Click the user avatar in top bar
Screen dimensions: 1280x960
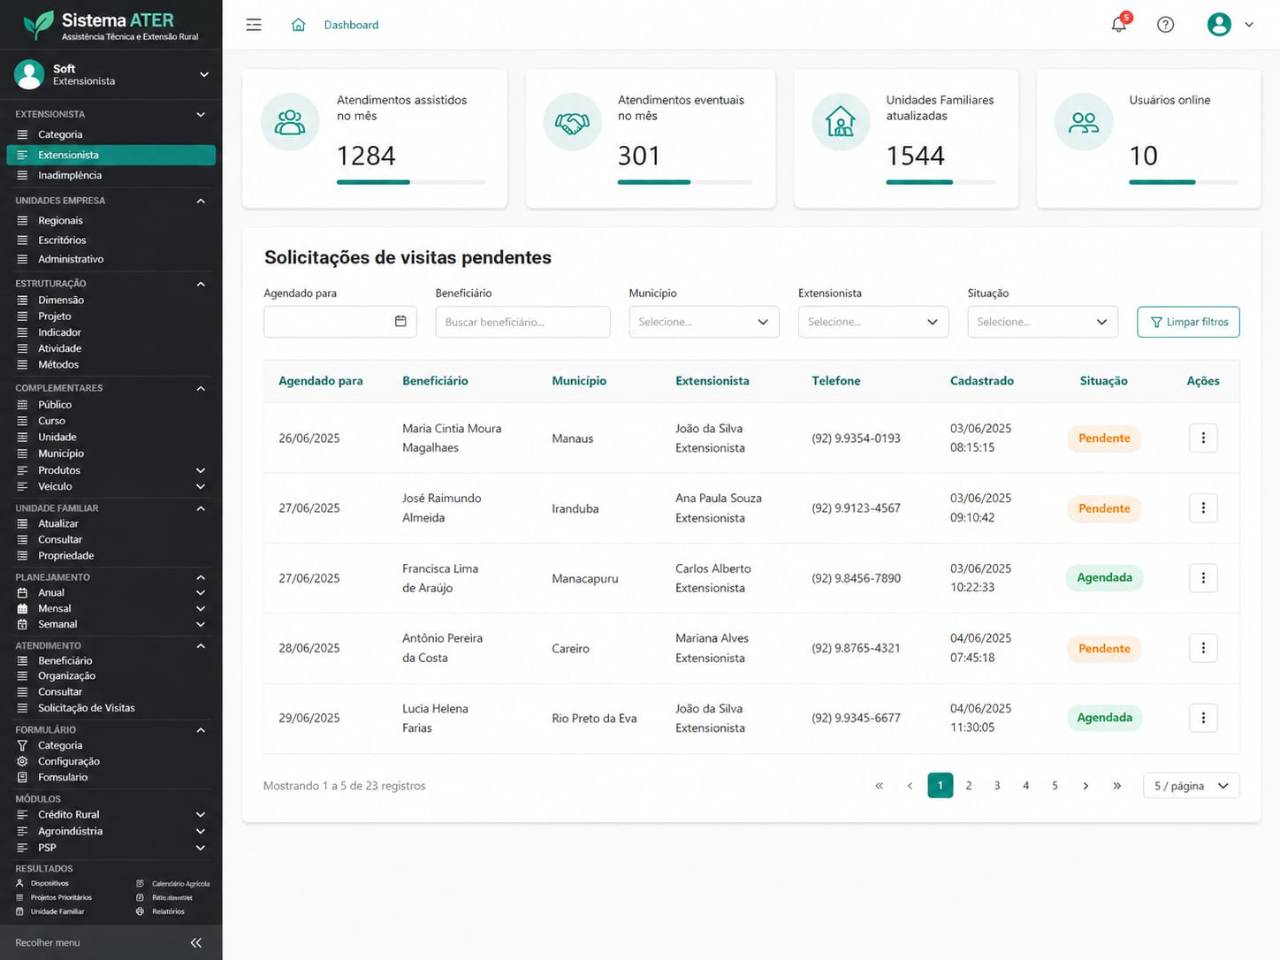(x=1219, y=25)
